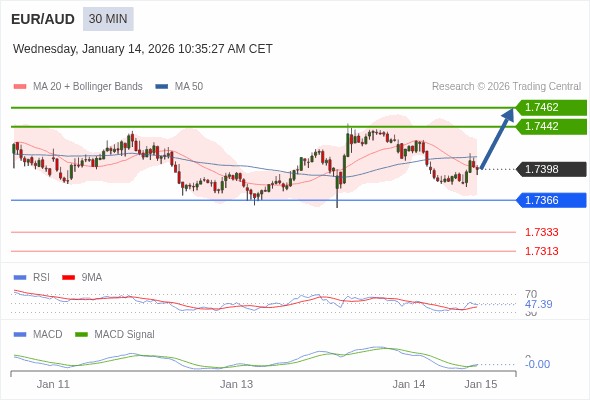This screenshot has height=400, width=590.
Task: Click the '9MA' legend label
Action: pos(92,278)
